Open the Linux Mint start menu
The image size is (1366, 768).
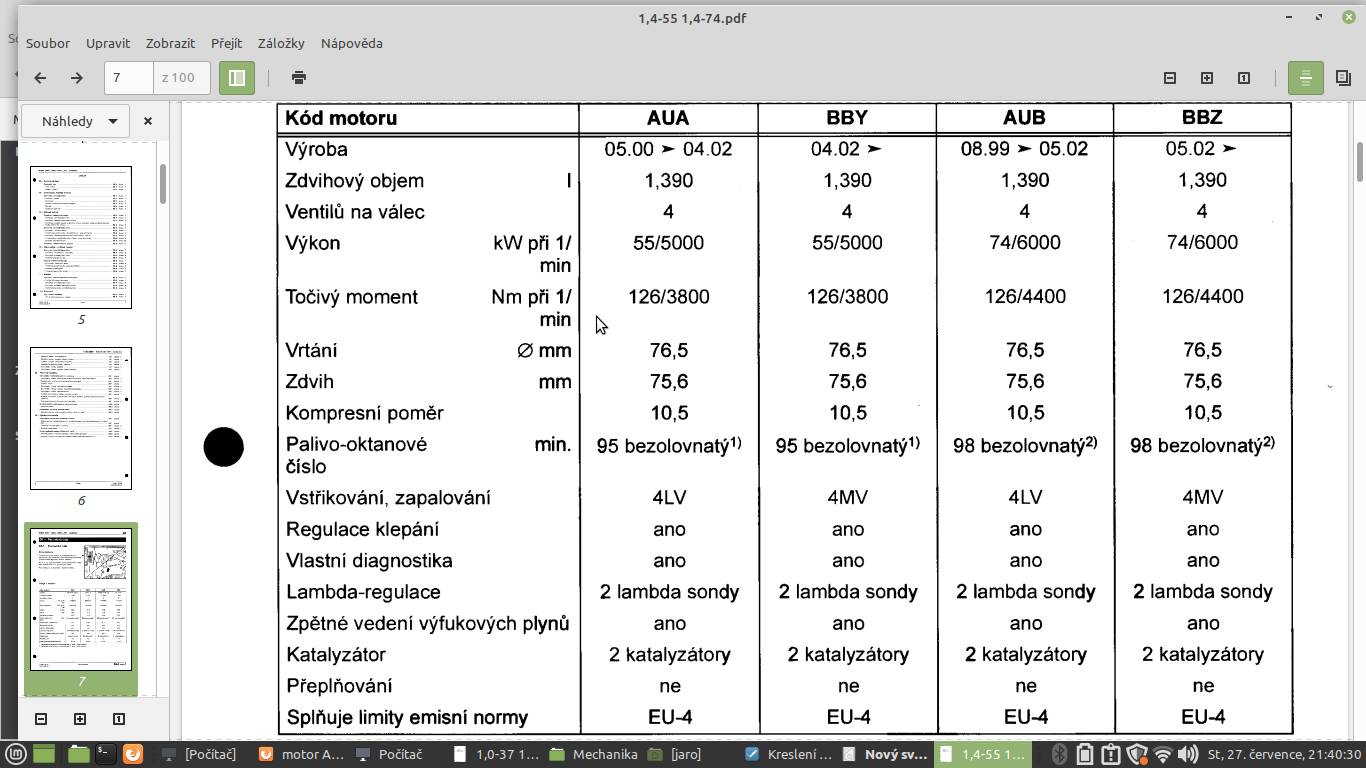coord(16,754)
